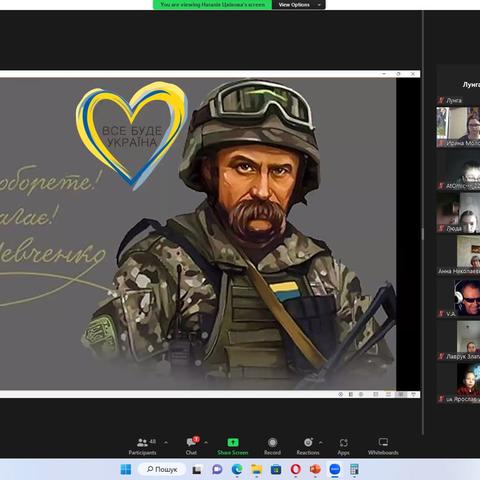
Task: Launch Microsoft Edge from the taskbar
Action: pyautogui.click(x=237, y=469)
